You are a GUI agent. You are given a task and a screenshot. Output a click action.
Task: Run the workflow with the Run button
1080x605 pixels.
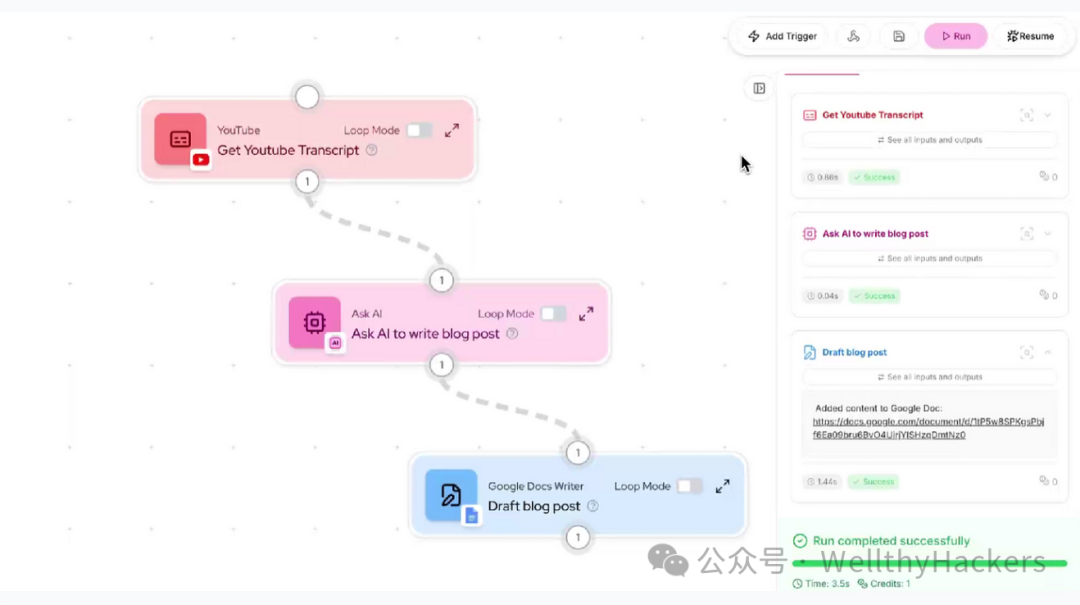[x=956, y=36]
